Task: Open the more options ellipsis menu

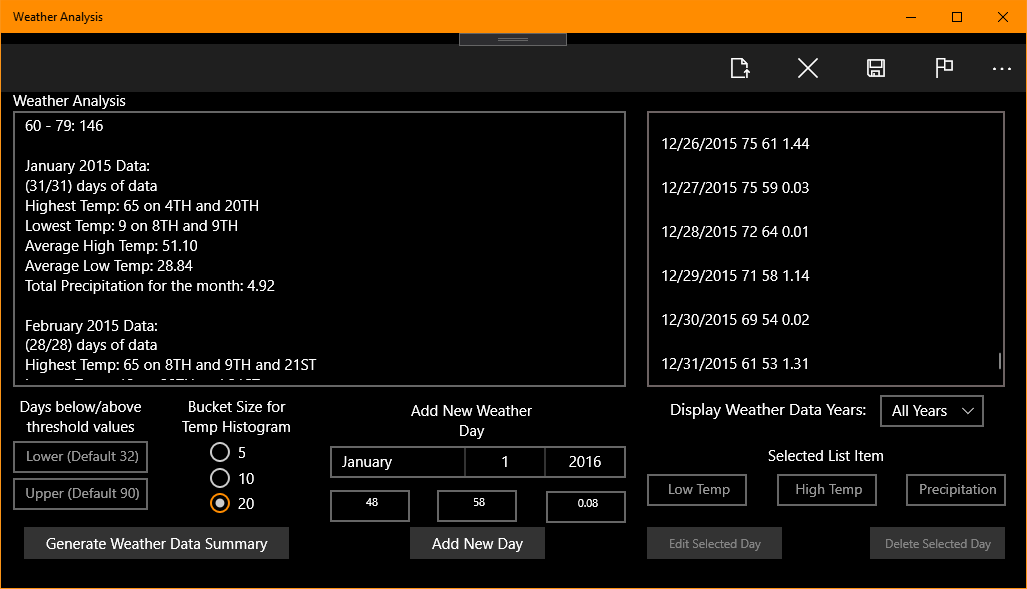Action: 1001,68
